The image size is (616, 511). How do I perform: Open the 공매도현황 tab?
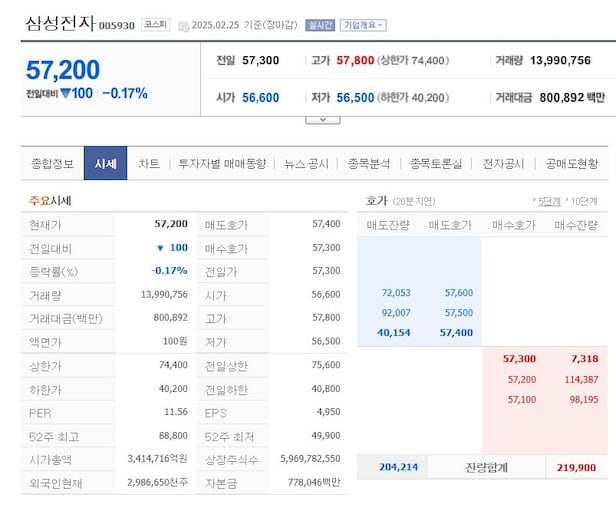[x=572, y=164]
